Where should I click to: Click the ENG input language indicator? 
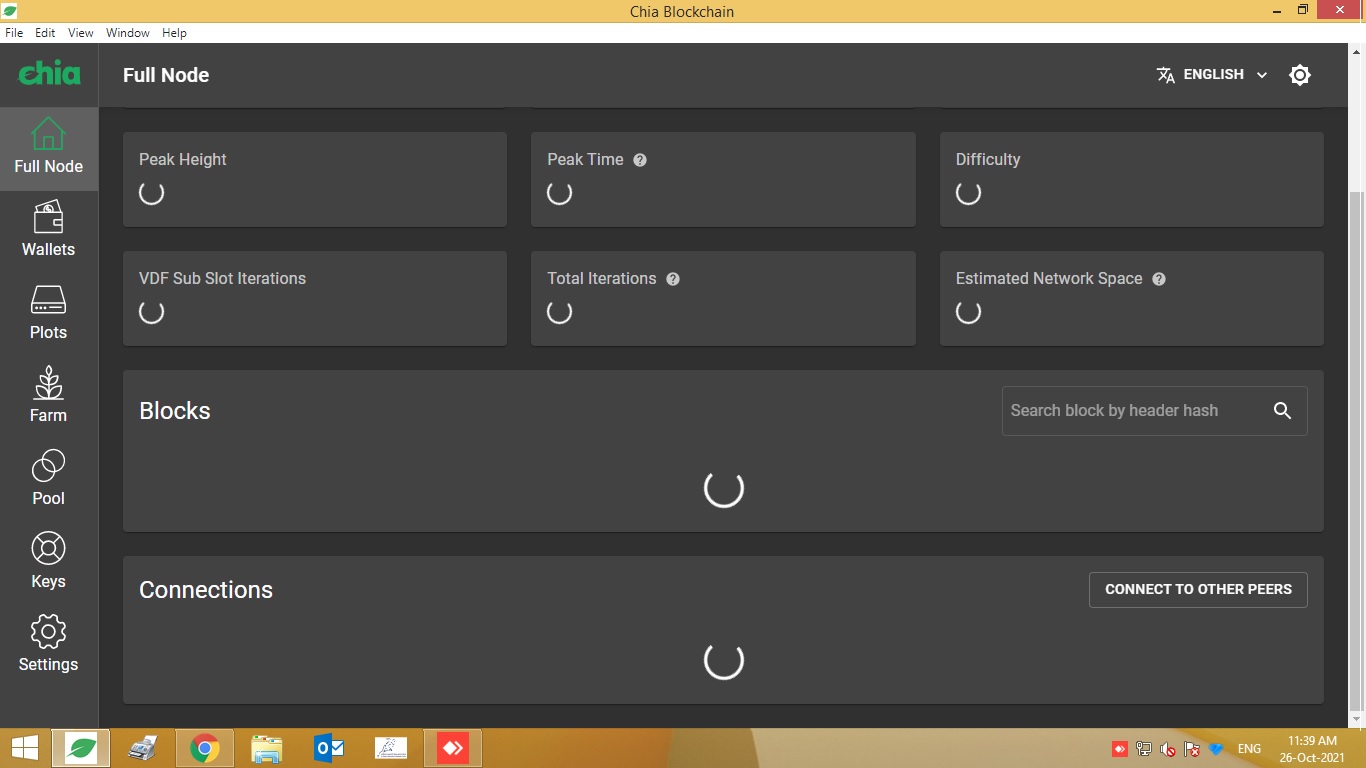[1249, 749]
